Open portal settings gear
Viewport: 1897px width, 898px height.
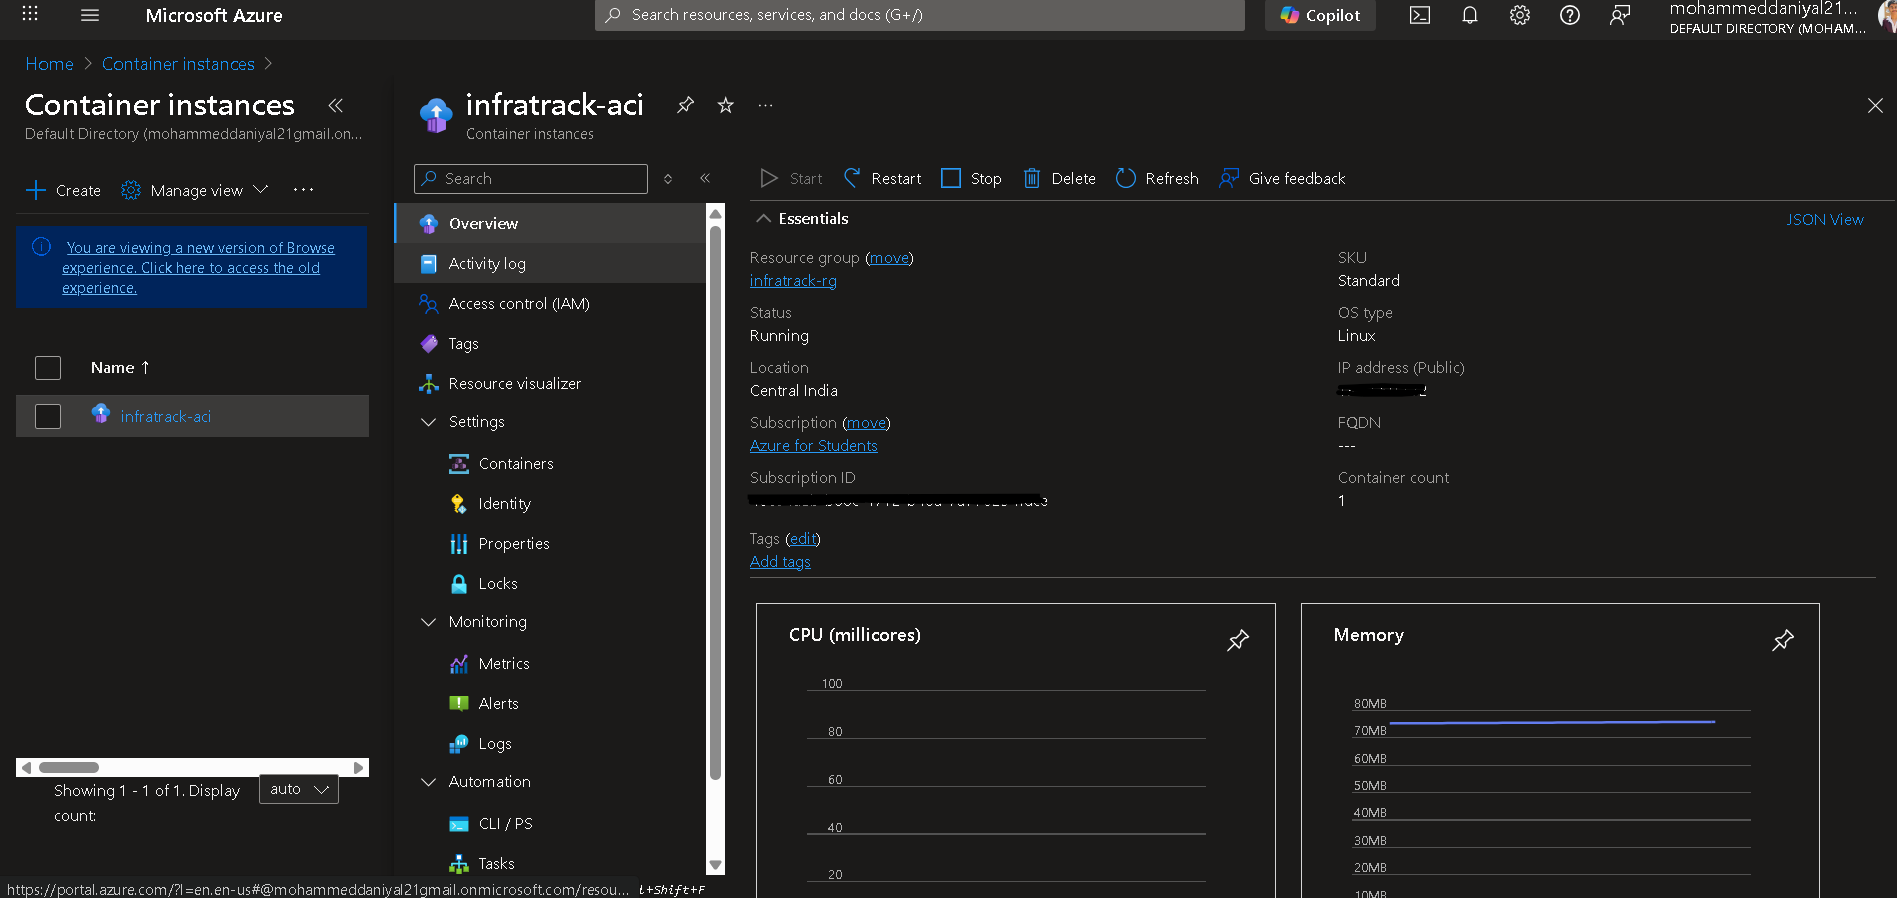point(1520,15)
